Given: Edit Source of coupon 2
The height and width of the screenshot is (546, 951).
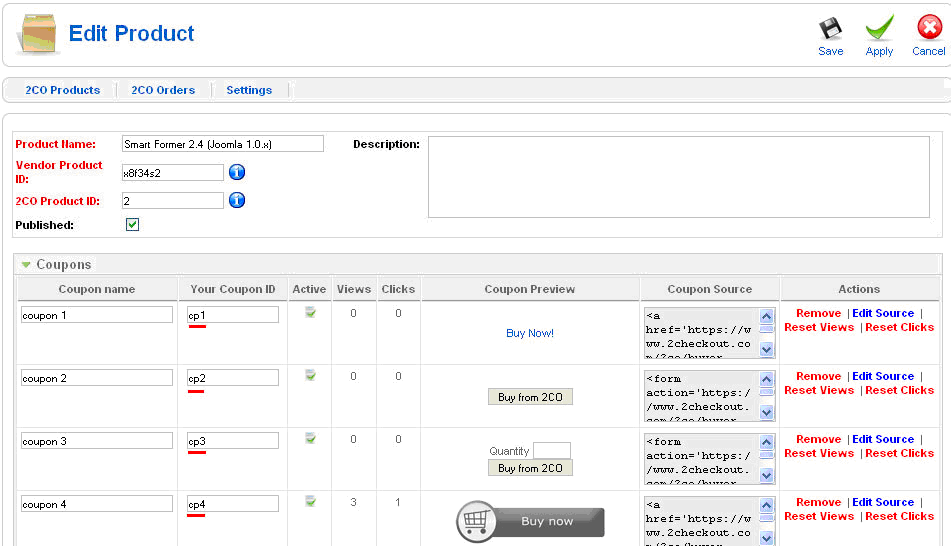Looking at the screenshot, I should click(883, 376).
